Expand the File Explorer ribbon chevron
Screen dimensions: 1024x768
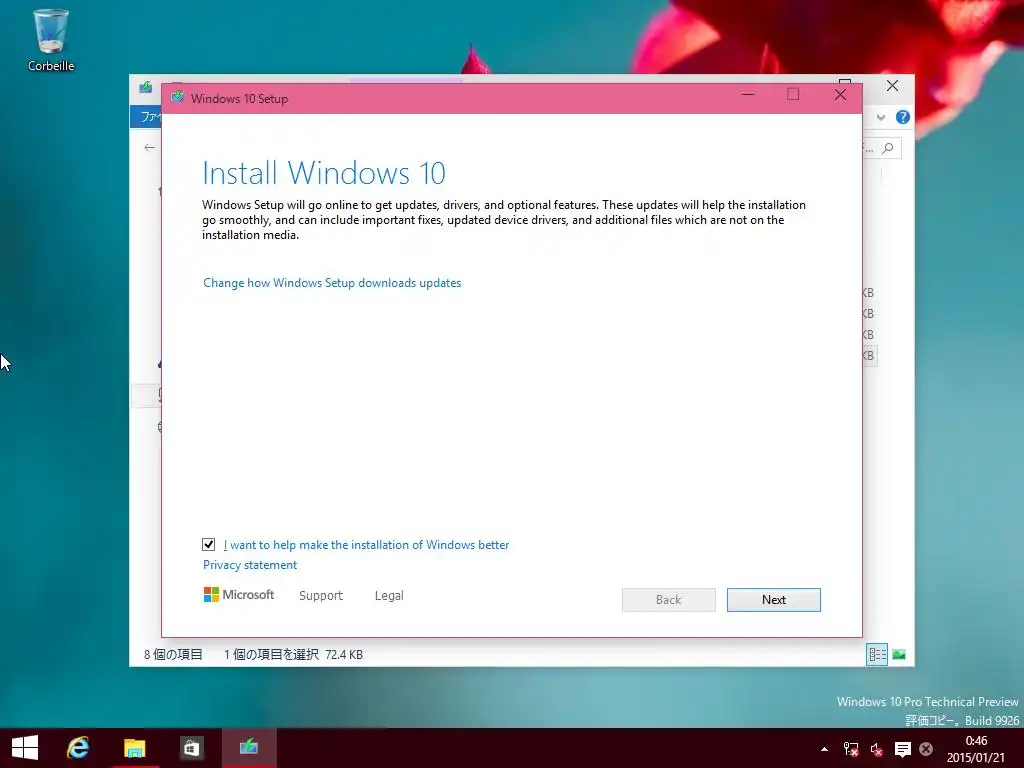[881, 118]
